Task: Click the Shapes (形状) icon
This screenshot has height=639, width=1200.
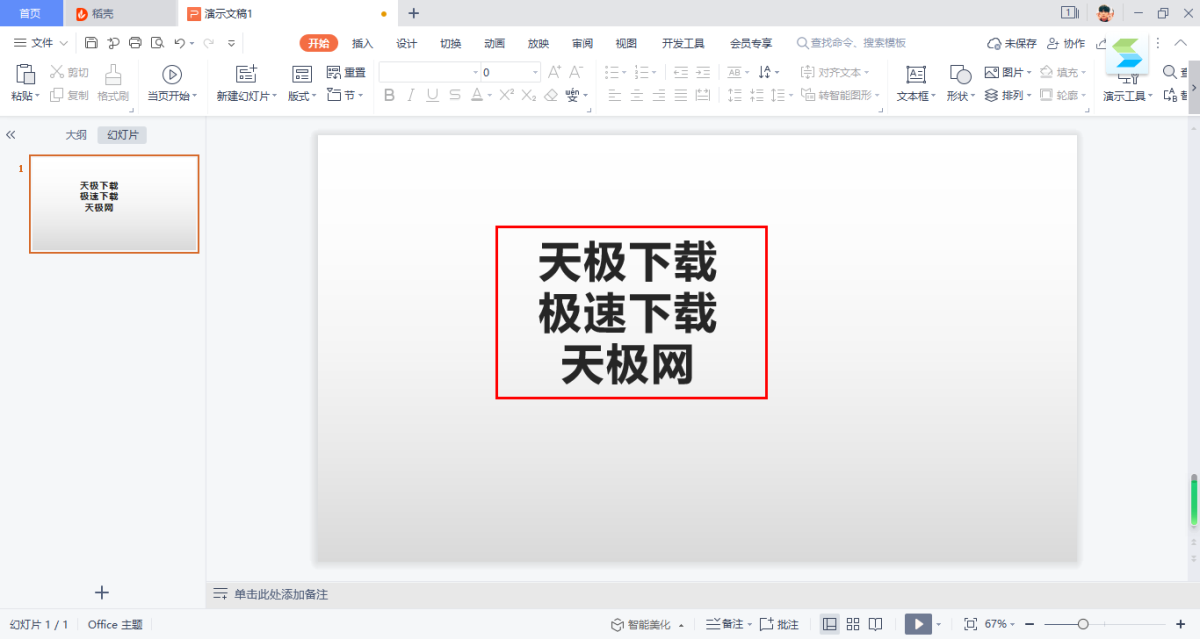Action: pos(960,74)
